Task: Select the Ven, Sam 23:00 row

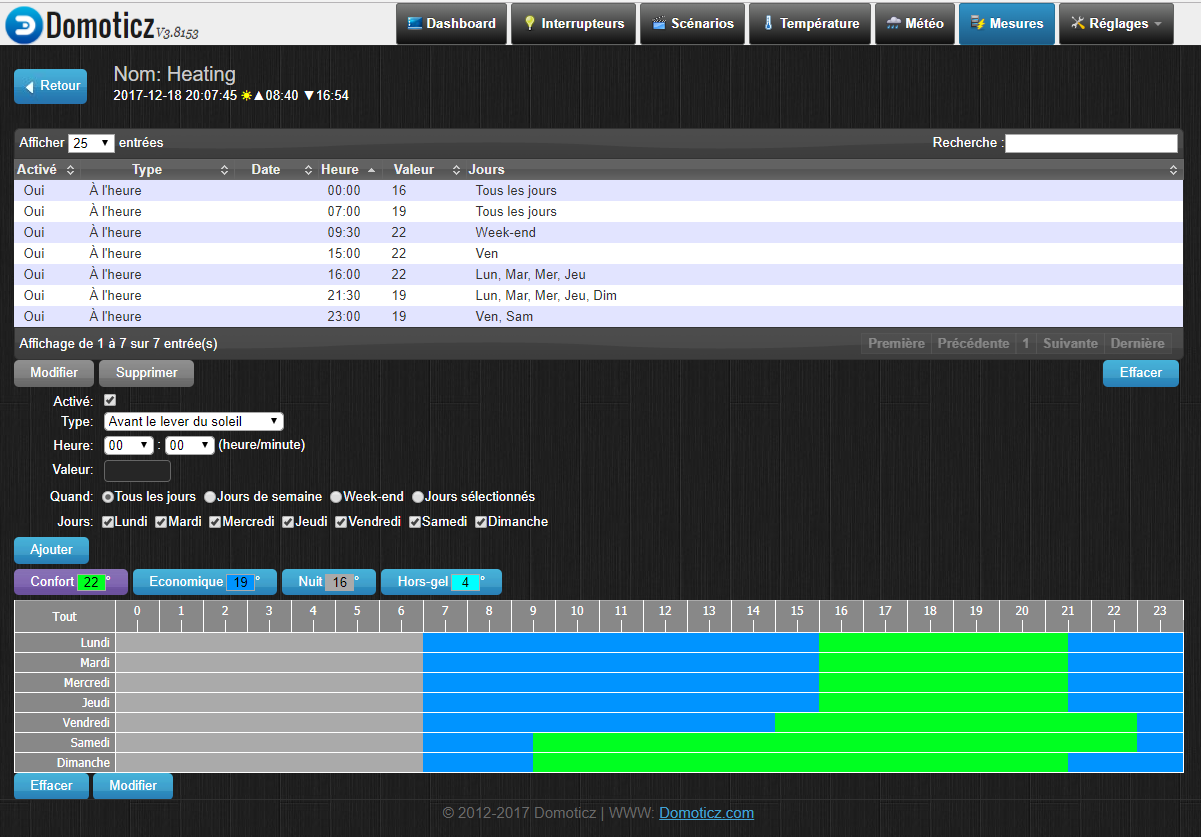Action: click(598, 316)
